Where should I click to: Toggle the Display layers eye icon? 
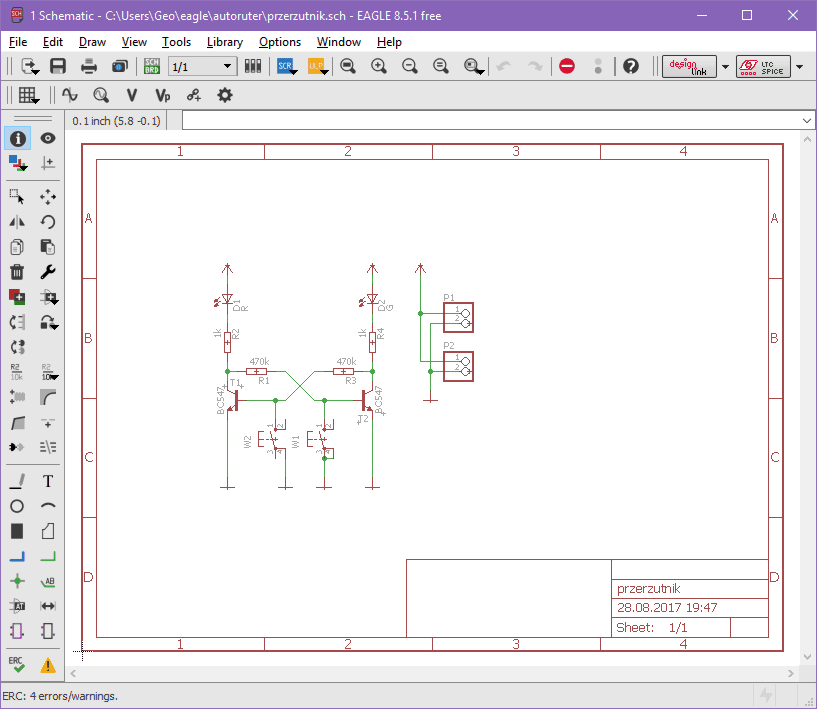coord(47,138)
